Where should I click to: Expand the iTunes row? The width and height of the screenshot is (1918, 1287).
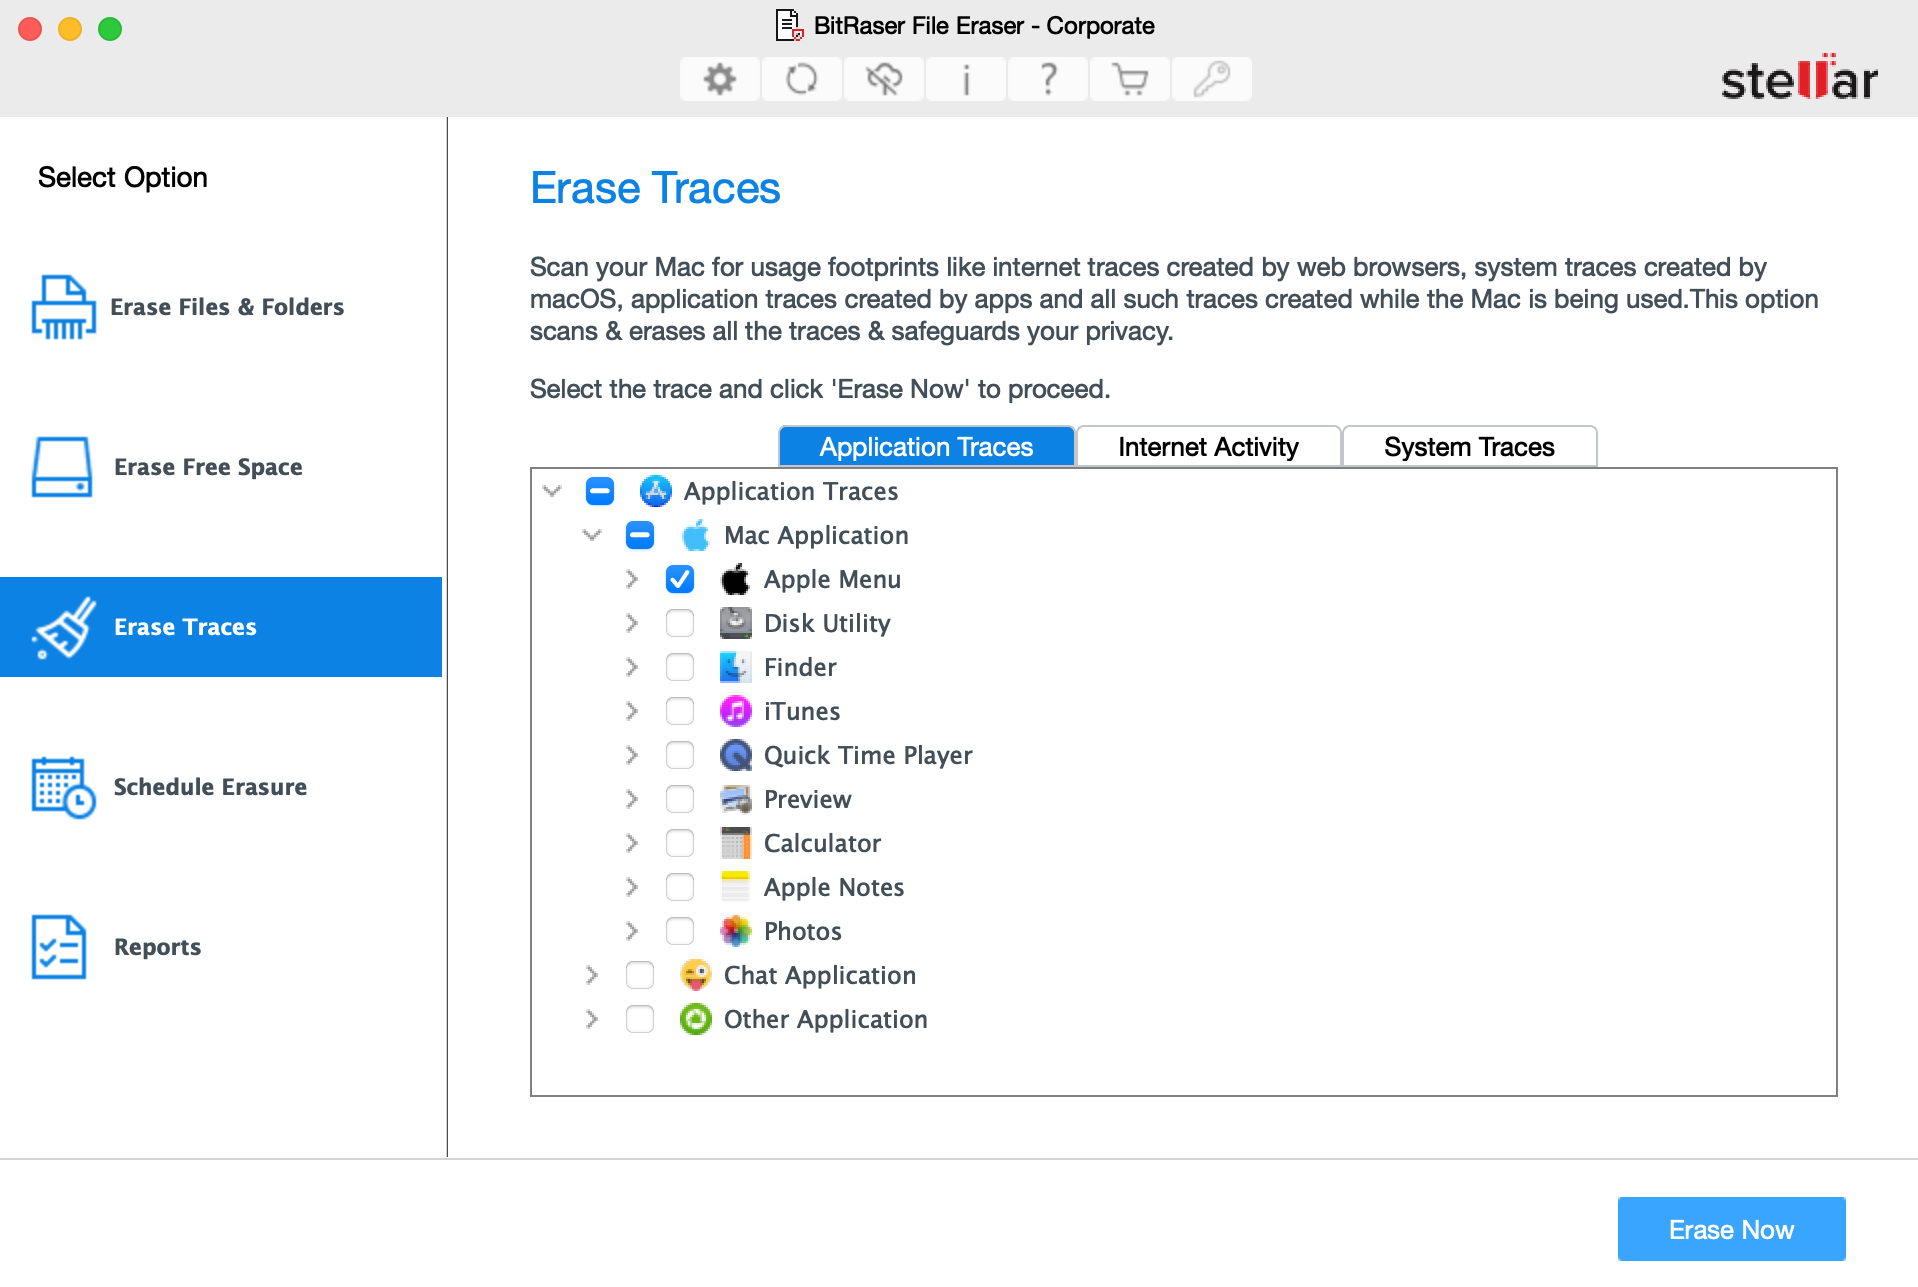coord(631,711)
